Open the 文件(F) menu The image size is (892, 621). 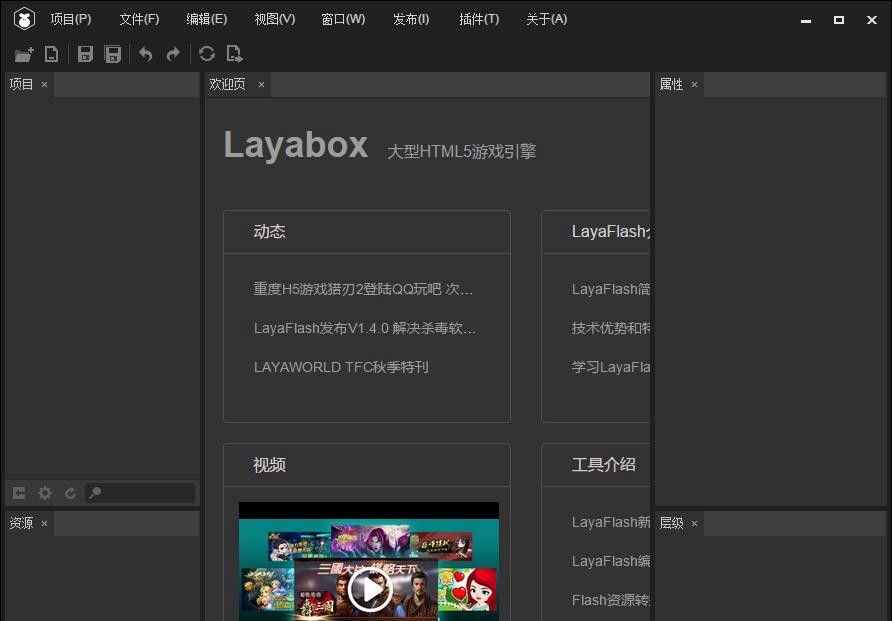pos(139,19)
